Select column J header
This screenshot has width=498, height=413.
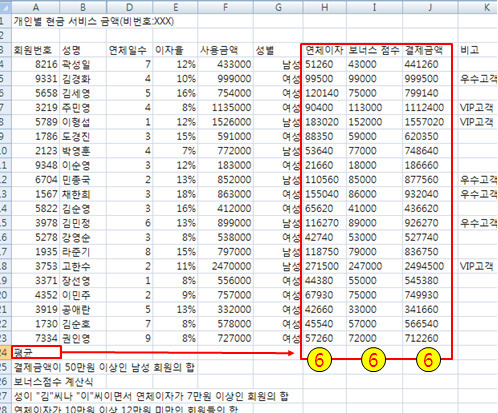pyautogui.click(x=430, y=7)
